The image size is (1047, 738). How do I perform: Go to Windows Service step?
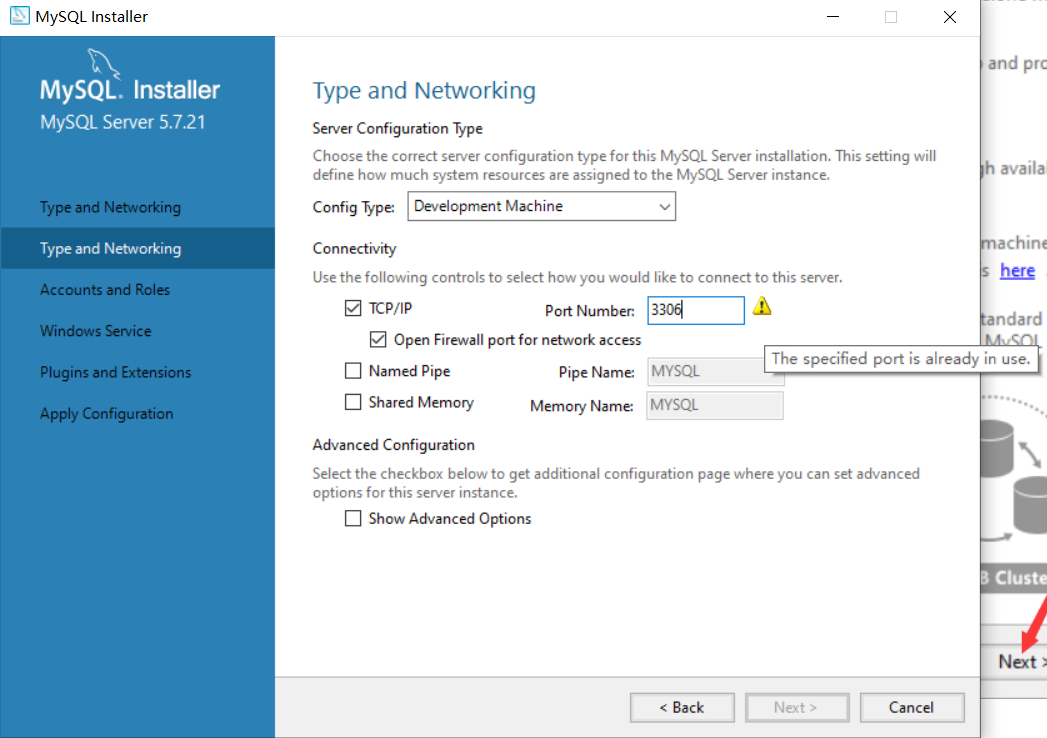pyautogui.click(x=95, y=331)
